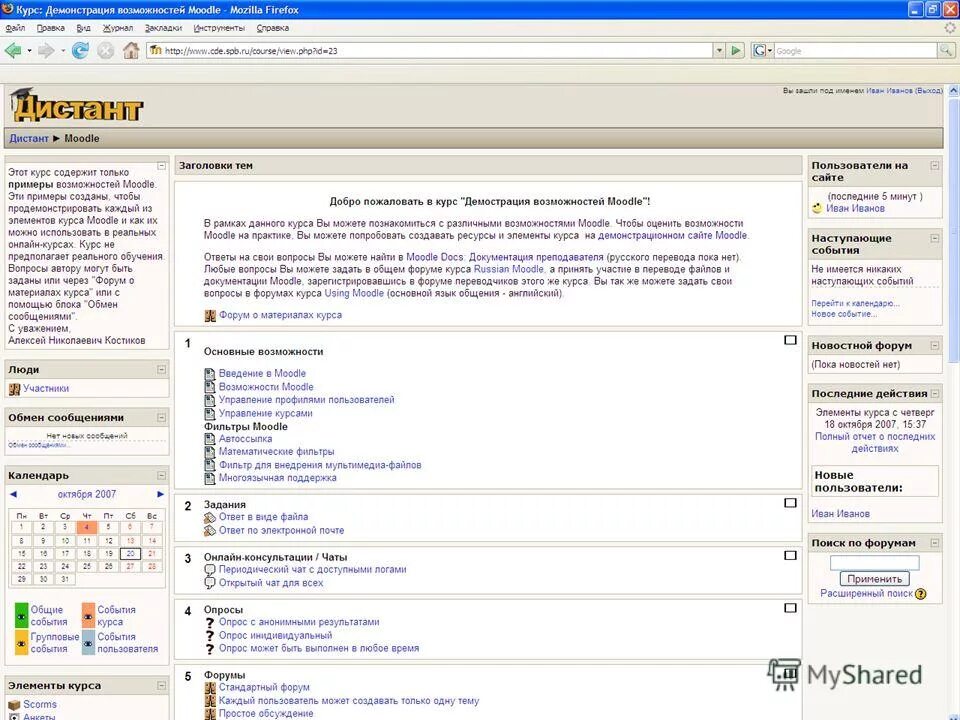Viewport: 960px width, 720px height.
Task: Click the Дистант breadcrumb link
Action: (x=29, y=138)
